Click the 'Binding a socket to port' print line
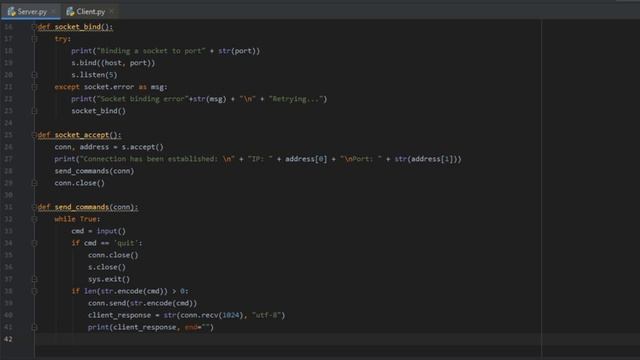640x360 pixels. [165, 51]
